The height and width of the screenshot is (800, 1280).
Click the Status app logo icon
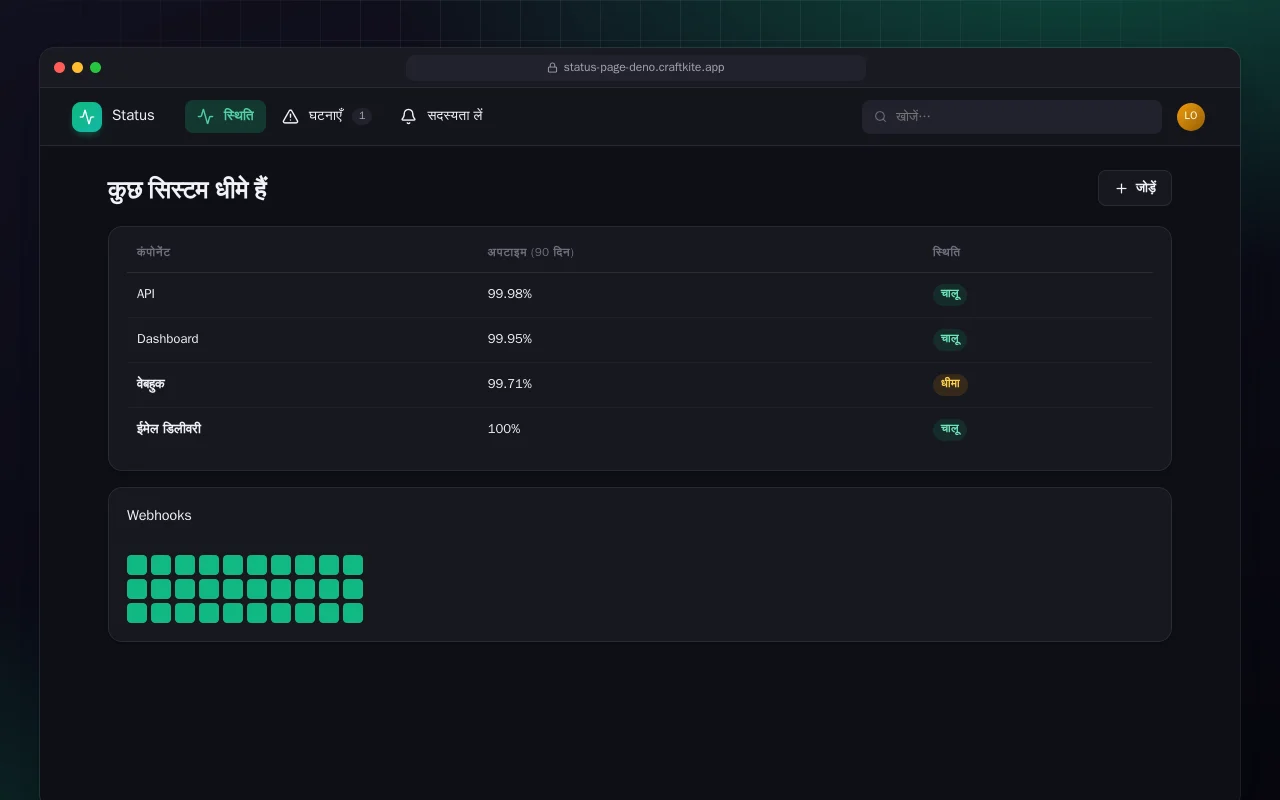coord(87,117)
